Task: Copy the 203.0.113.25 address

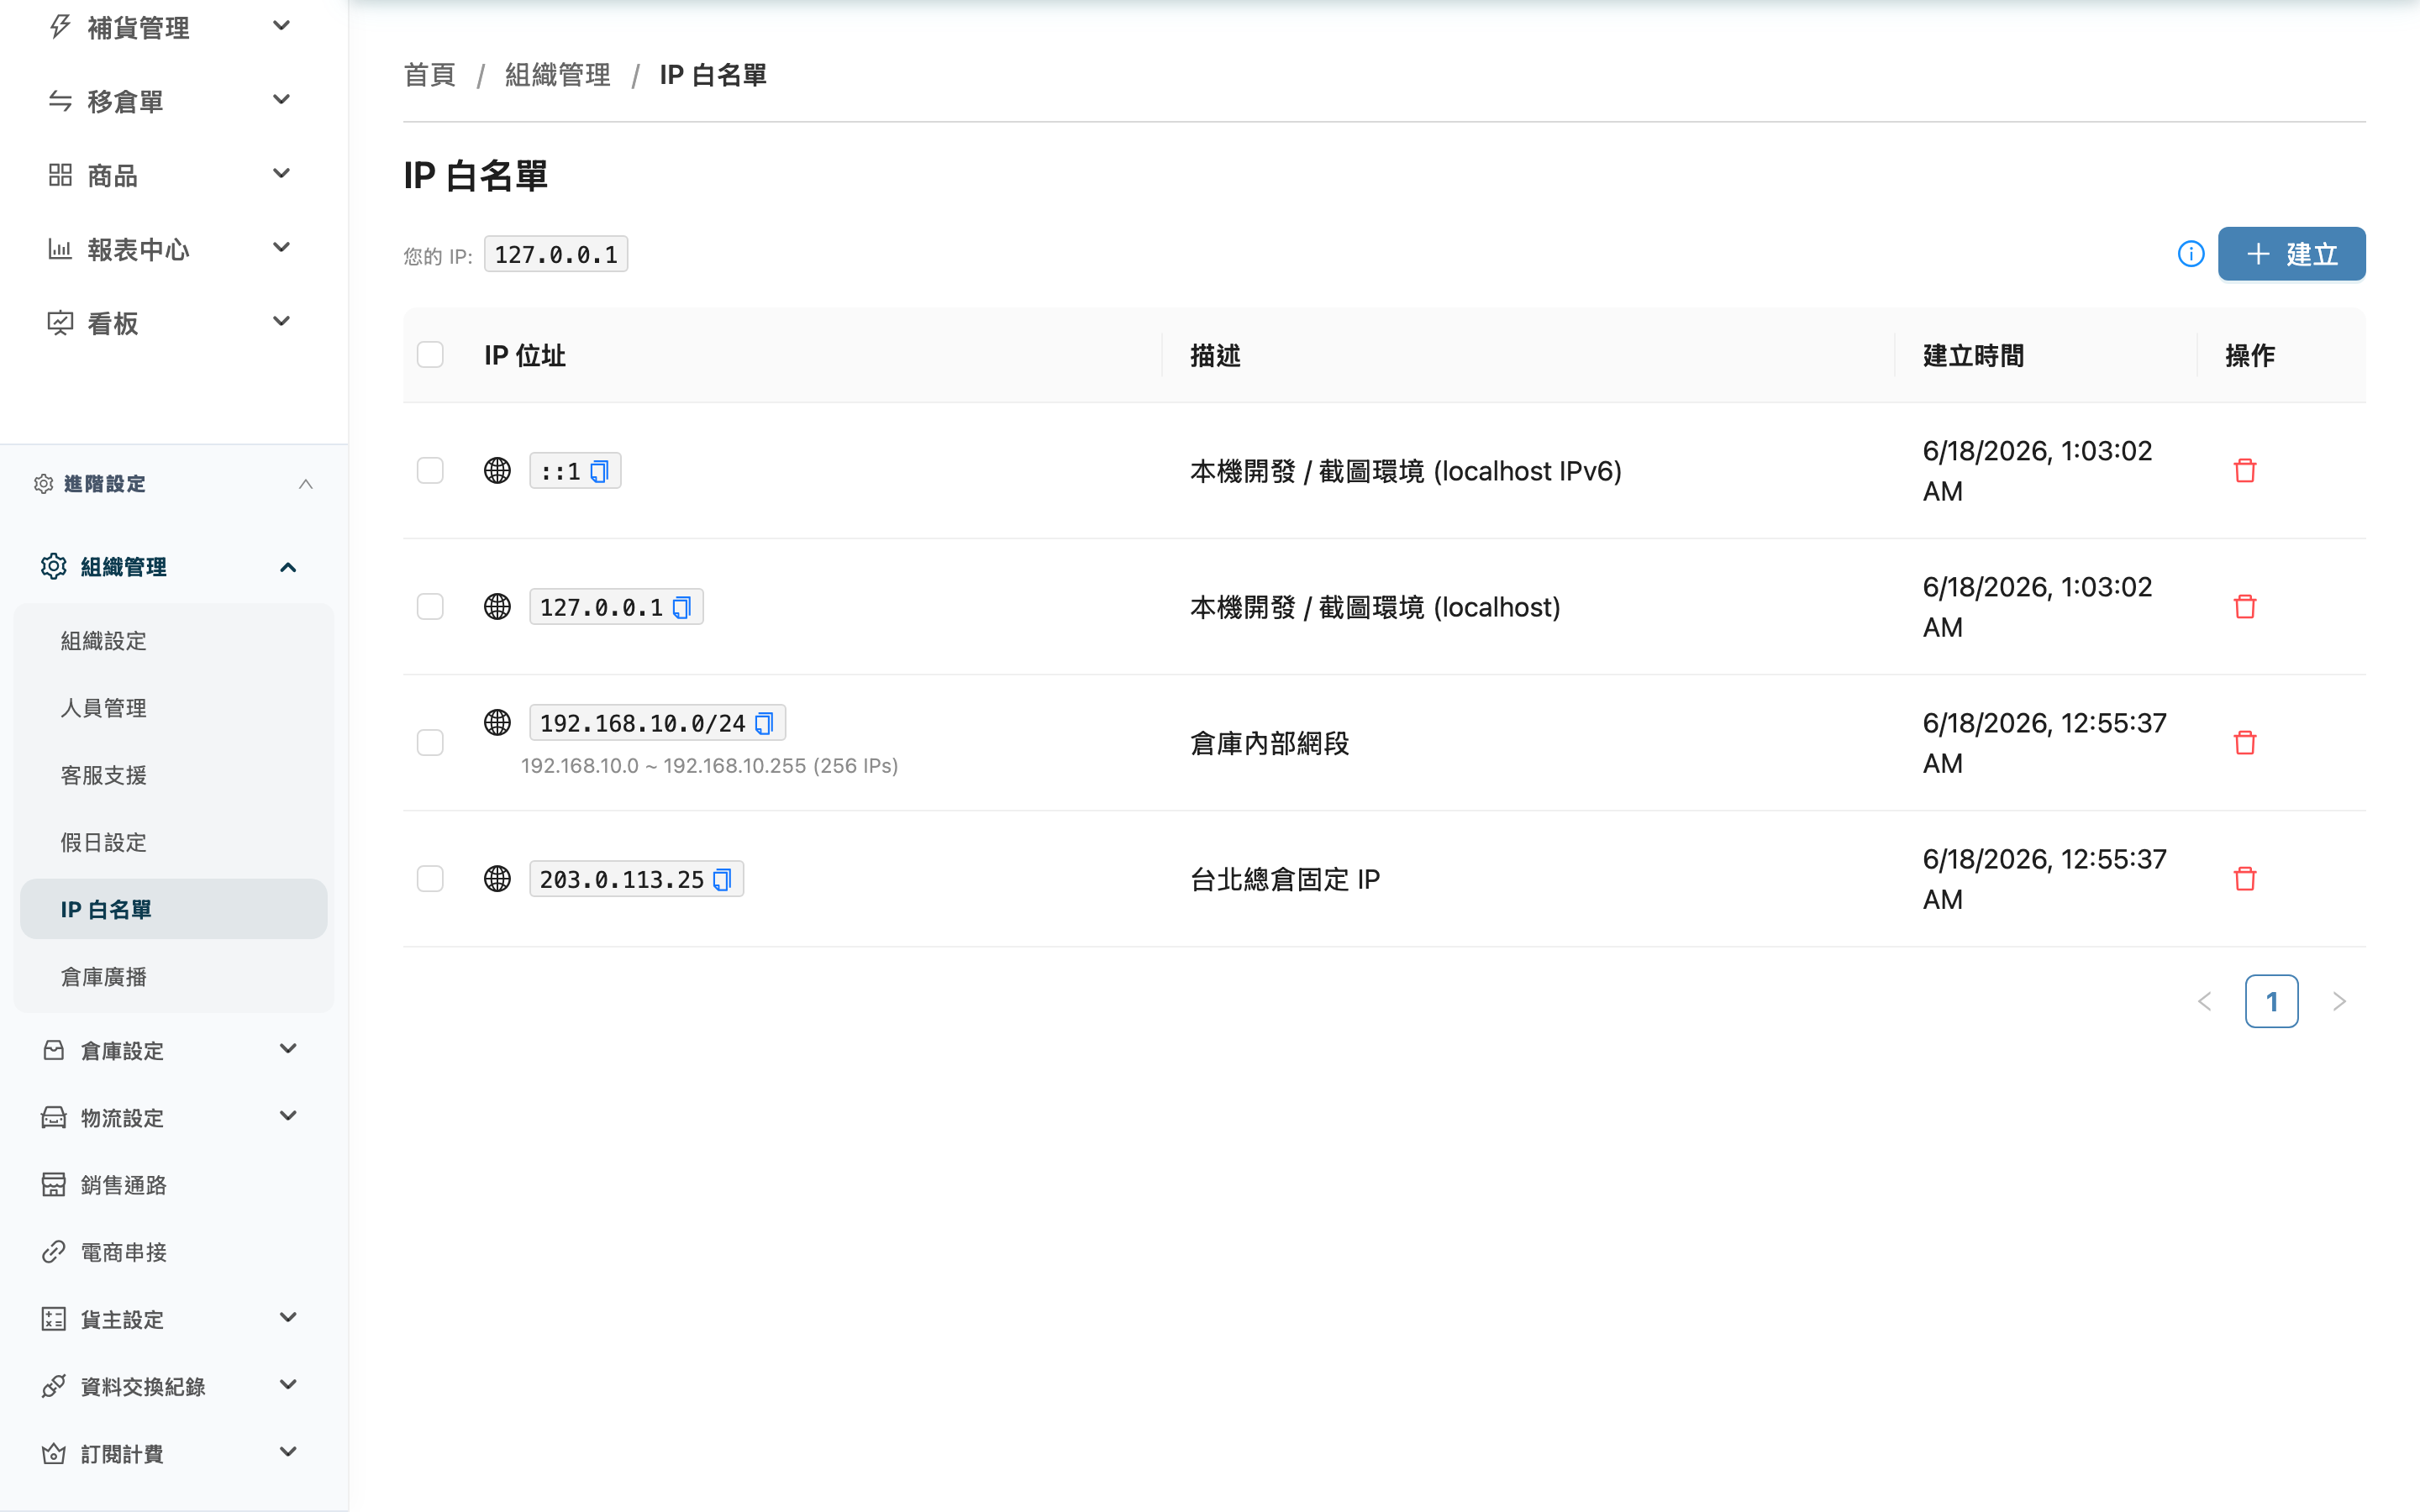Action: point(722,879)
